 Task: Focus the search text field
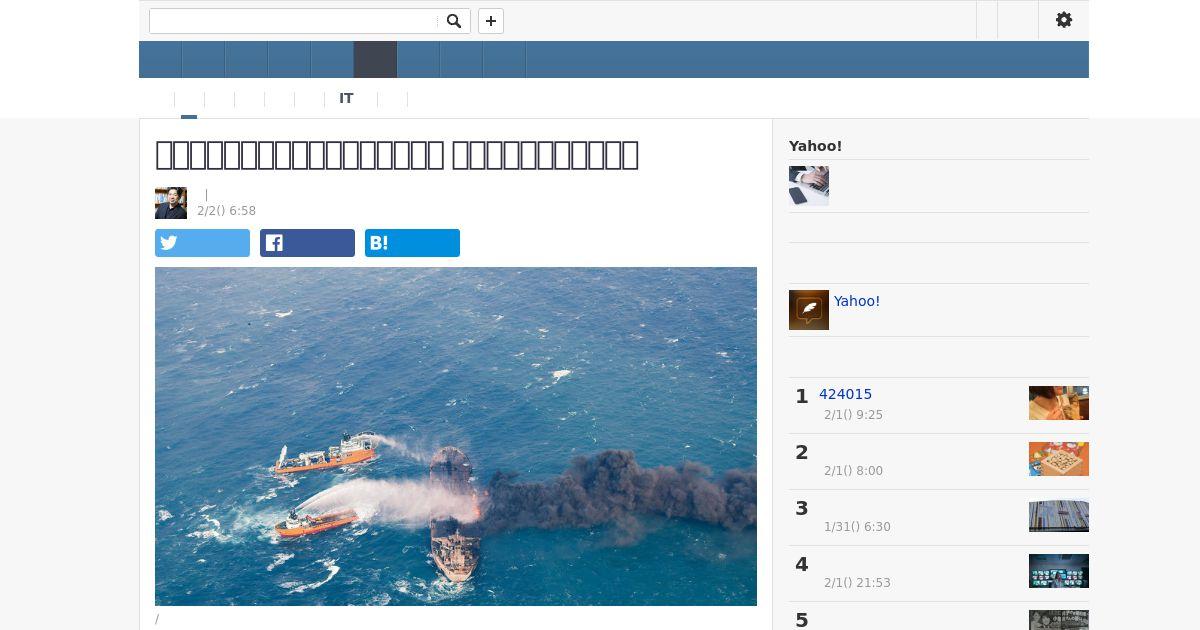295,21
